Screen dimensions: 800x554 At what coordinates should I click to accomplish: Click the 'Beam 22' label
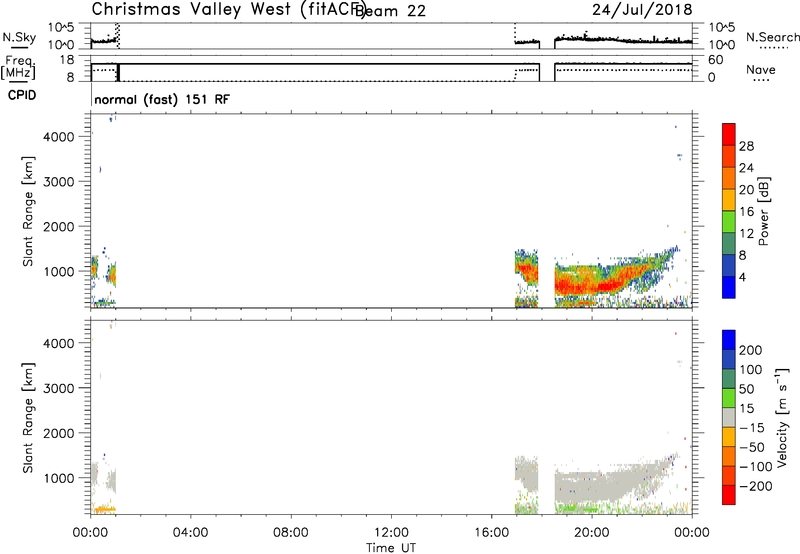[390, 11]
